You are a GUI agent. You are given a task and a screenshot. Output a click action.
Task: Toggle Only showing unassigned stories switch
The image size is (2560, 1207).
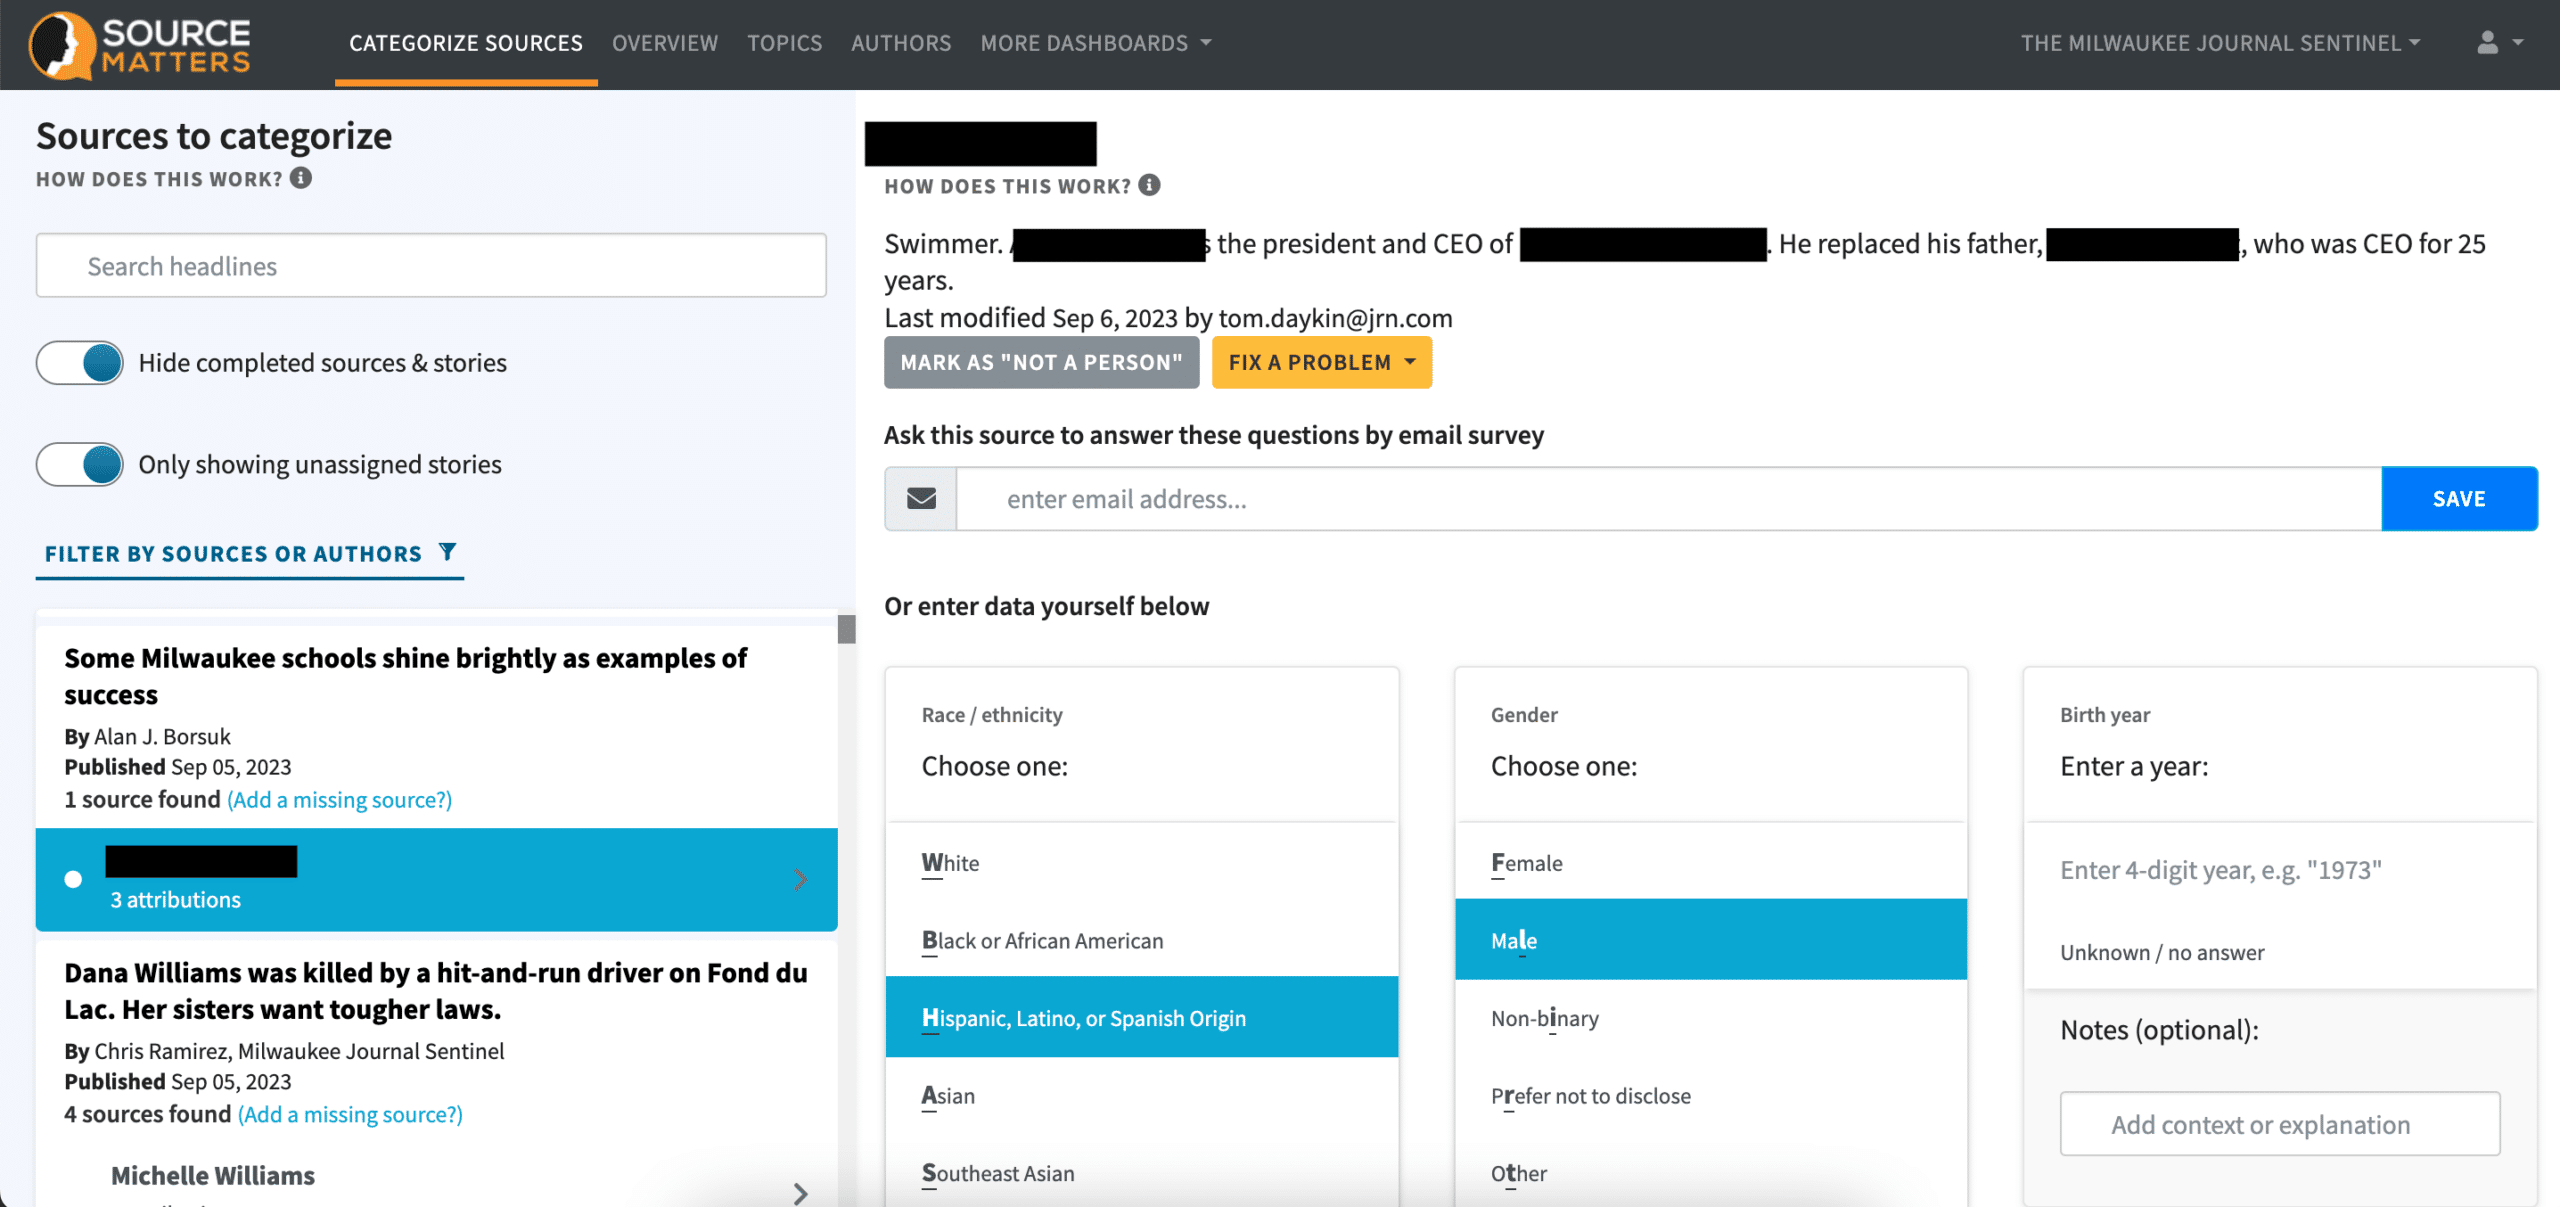point(80,464)
